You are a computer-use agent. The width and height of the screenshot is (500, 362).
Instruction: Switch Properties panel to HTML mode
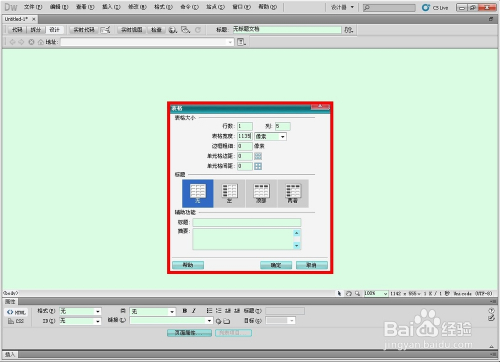[17, 312]
